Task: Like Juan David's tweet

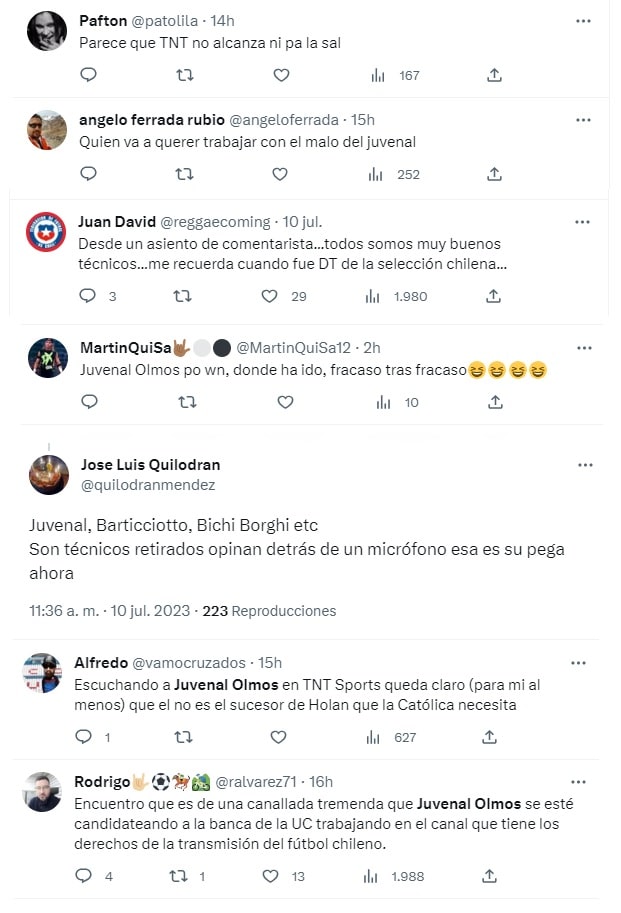Action: (269, 296)
